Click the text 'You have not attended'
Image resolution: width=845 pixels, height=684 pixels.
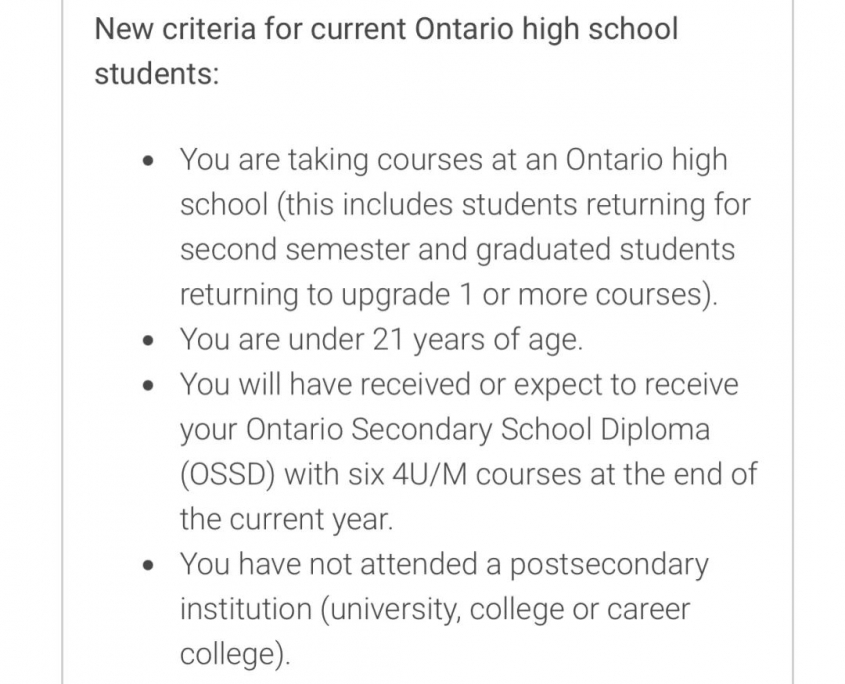330,564
